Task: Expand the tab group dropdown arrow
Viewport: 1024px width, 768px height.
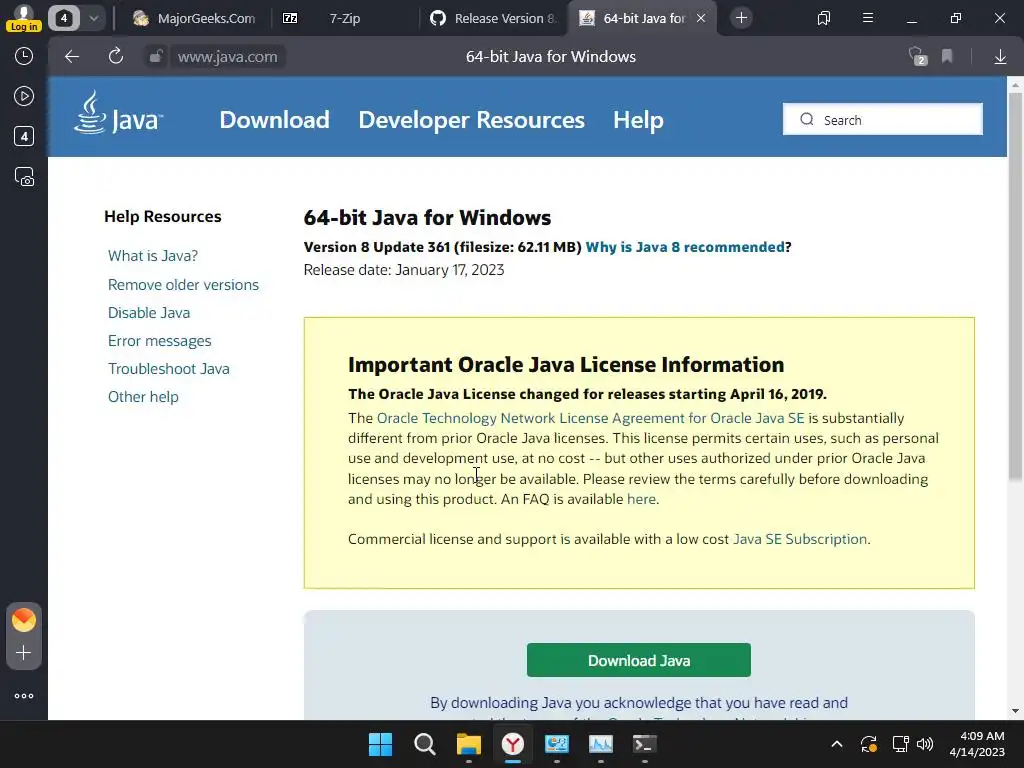Action: point(94,18)
